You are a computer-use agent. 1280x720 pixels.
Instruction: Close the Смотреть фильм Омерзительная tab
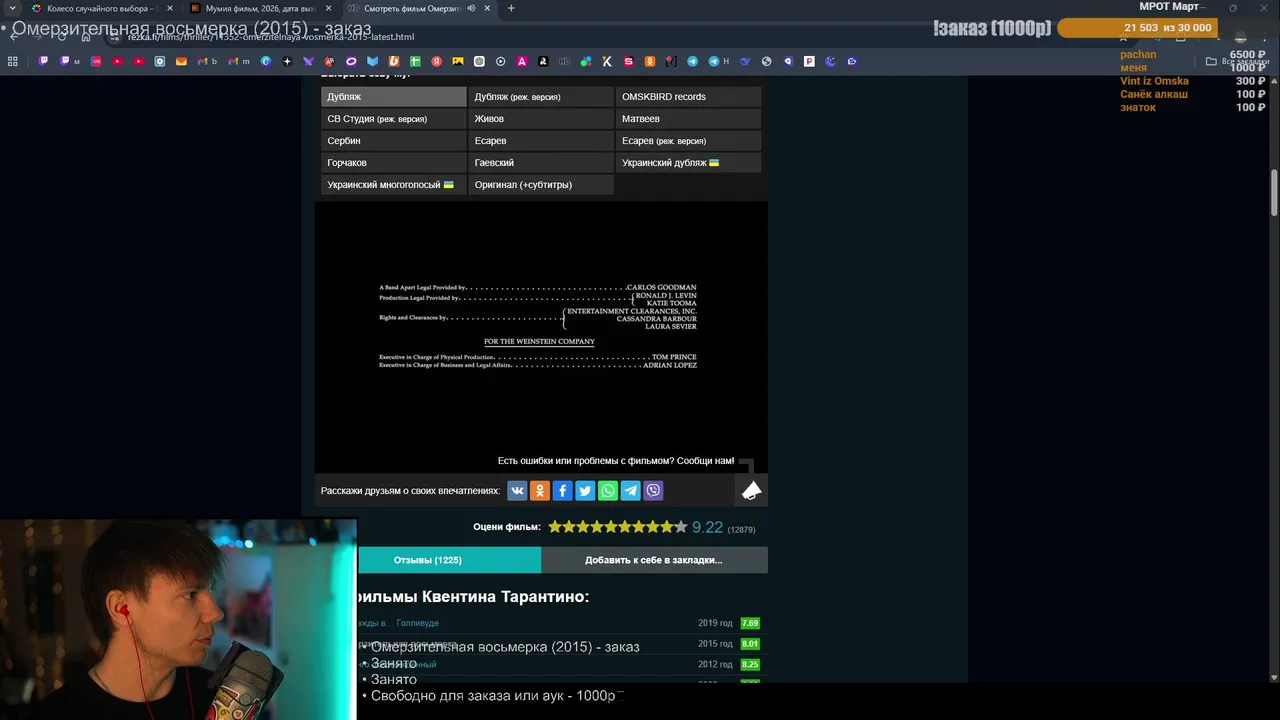pos(488,8)
